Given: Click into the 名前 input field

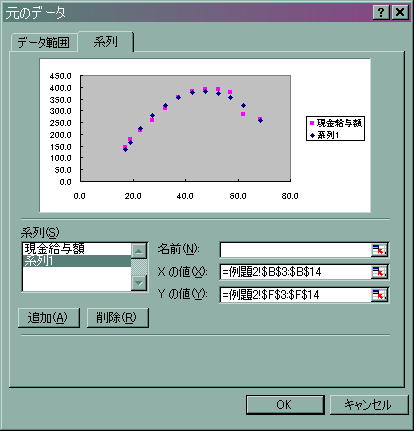Looking at the screenshot, I should click(x=296, y=250).
